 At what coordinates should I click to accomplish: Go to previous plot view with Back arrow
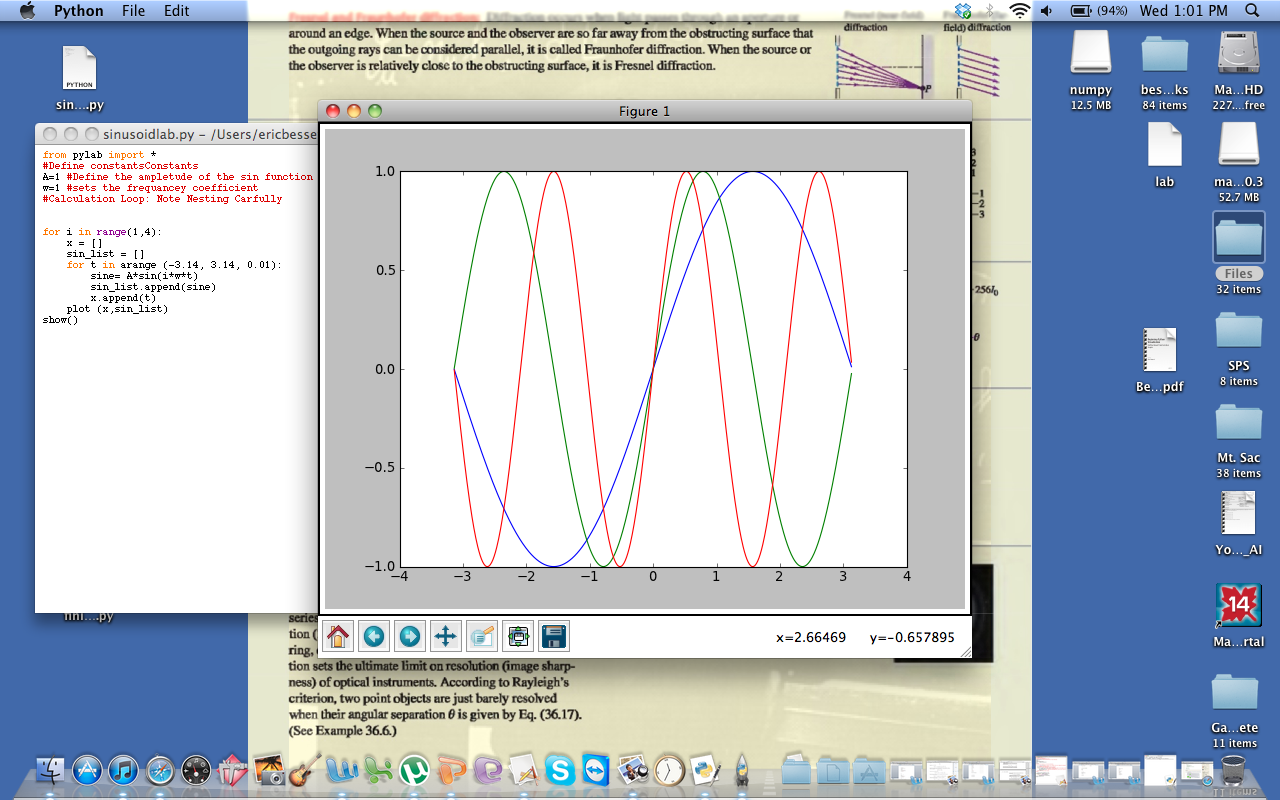[x=373, y=636]
